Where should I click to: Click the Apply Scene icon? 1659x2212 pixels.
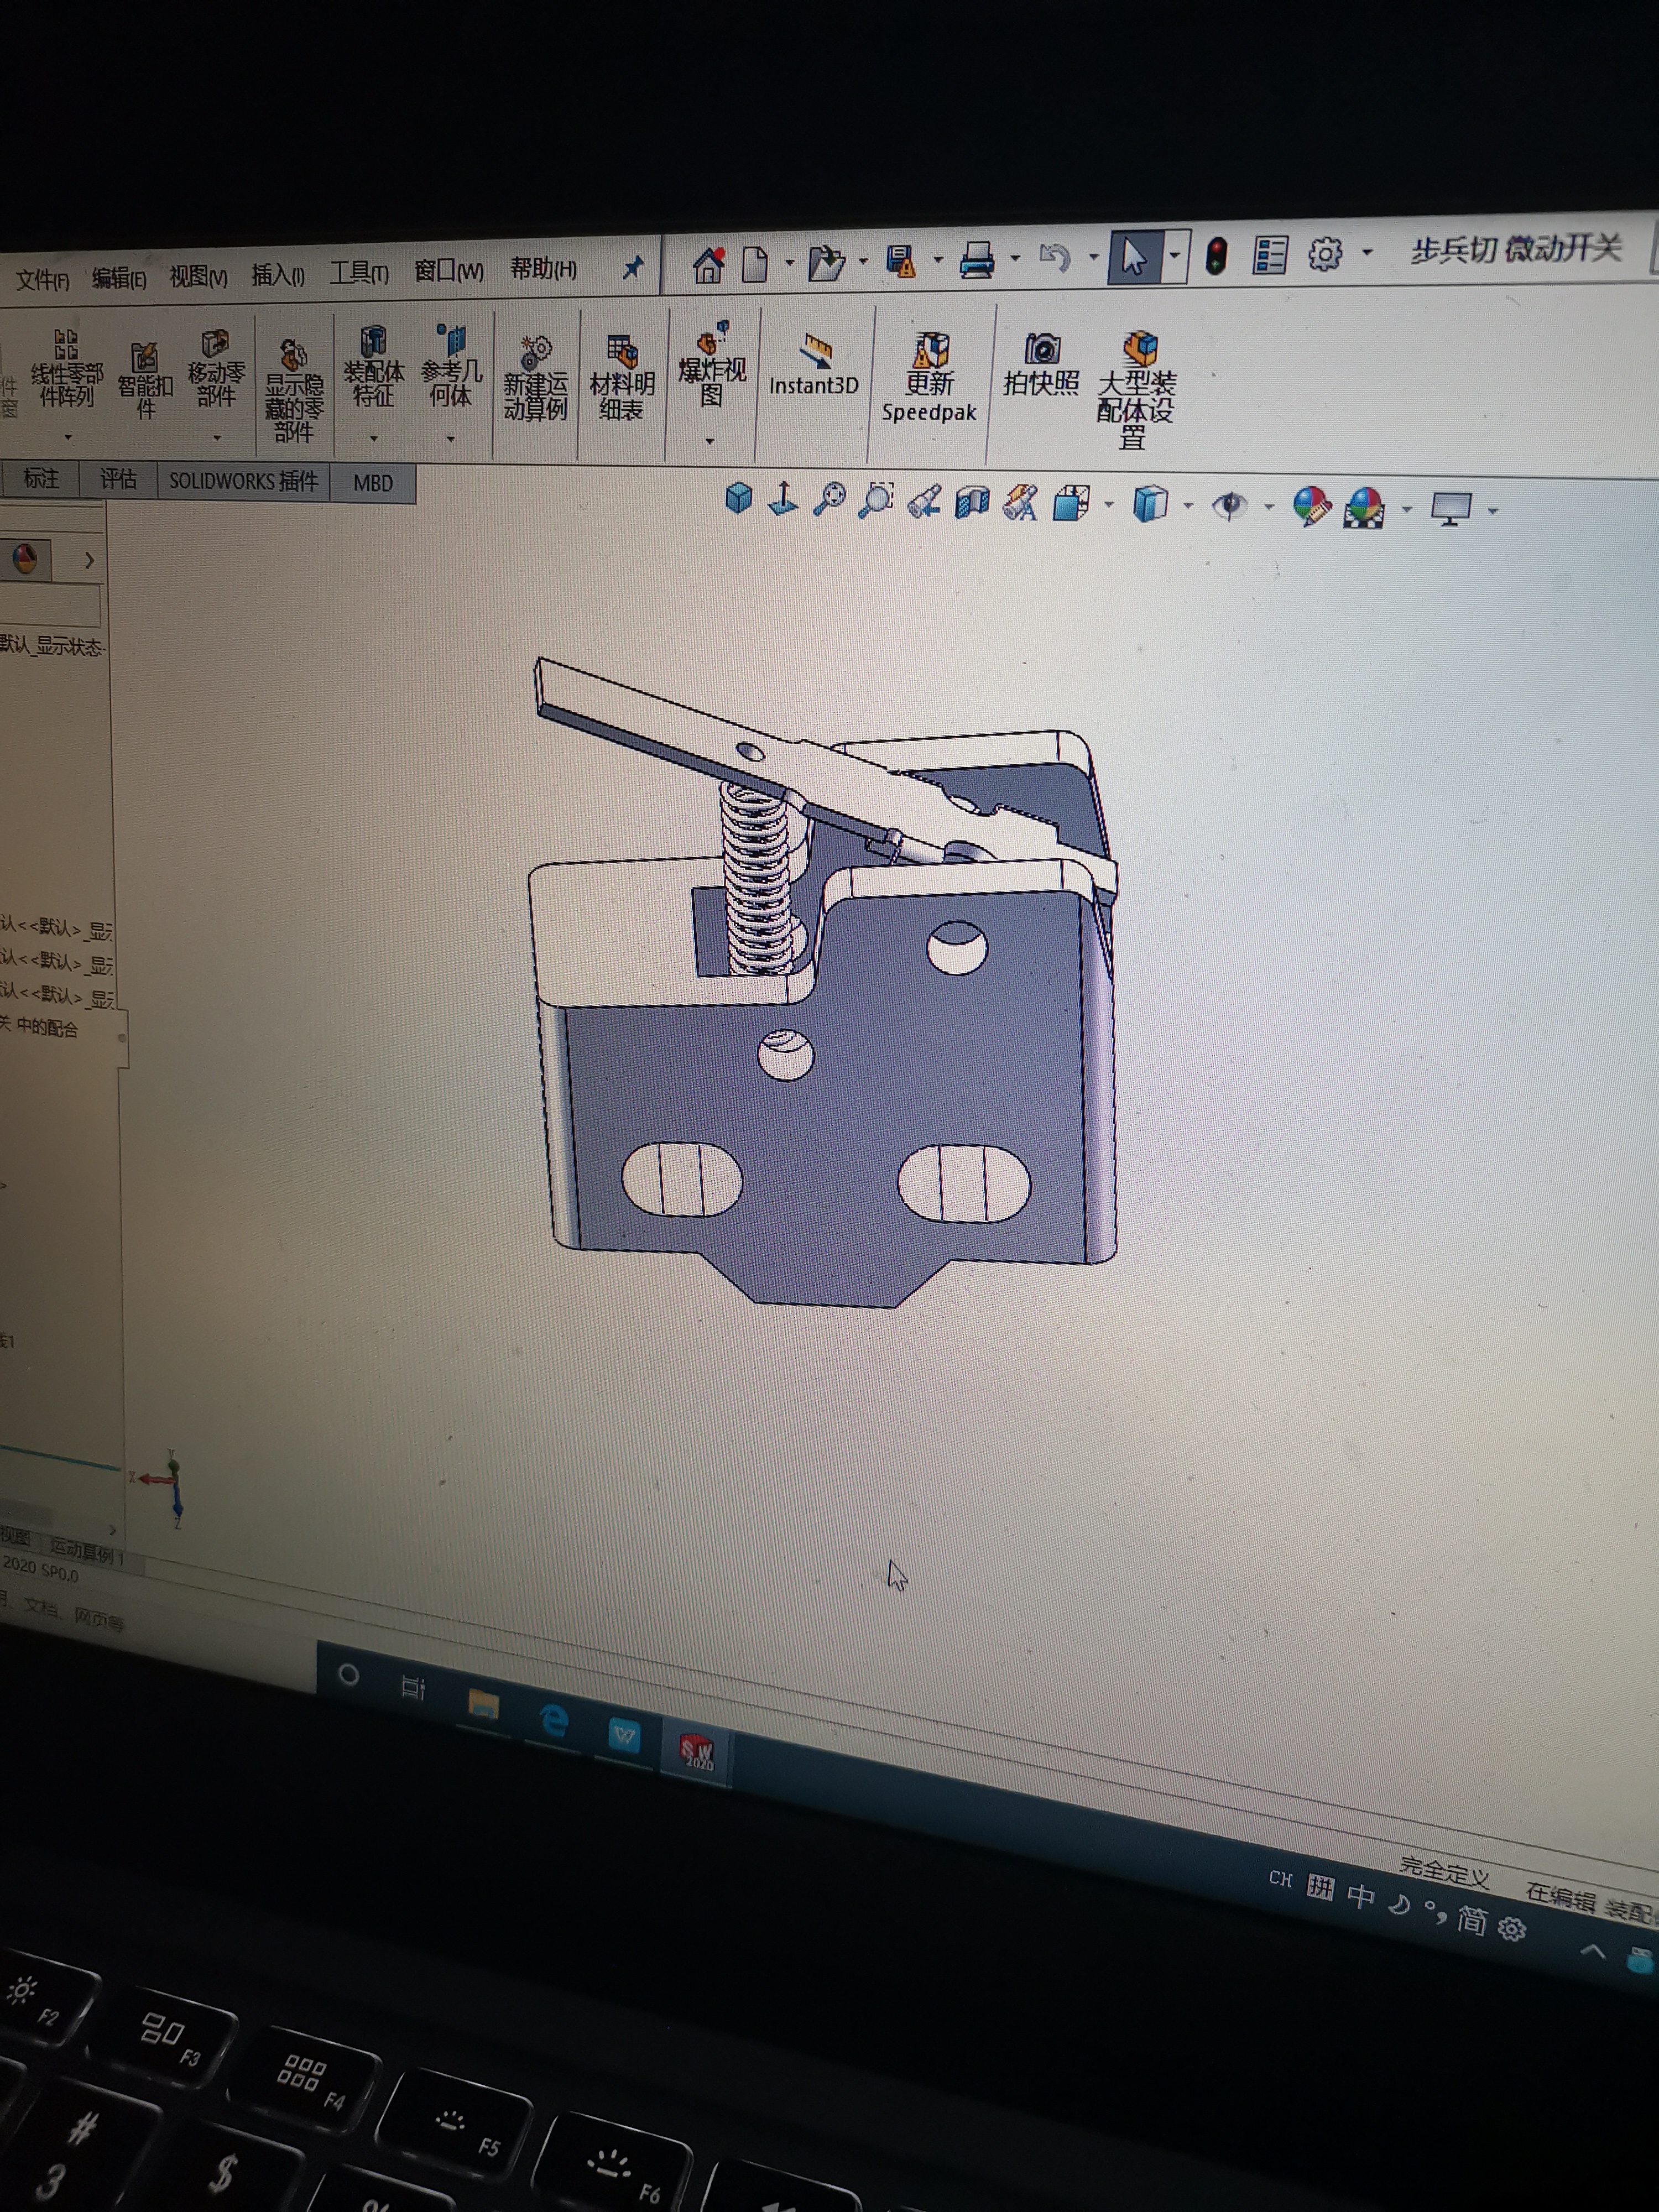click(x=1366, y=508)
